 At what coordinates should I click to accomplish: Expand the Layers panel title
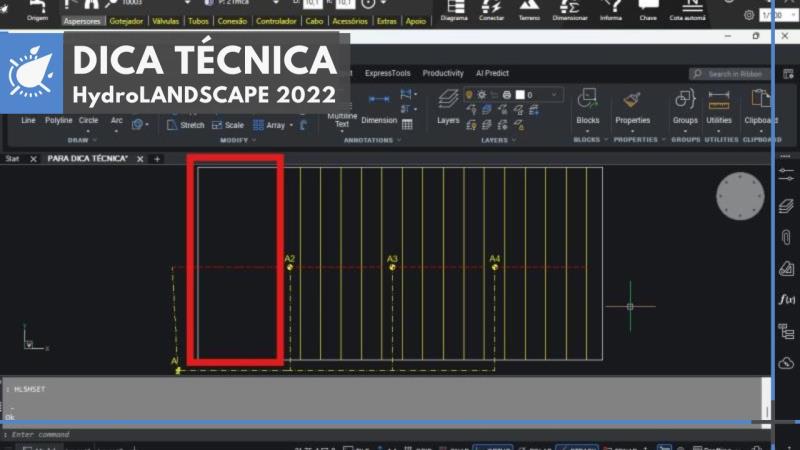(498, 140)
